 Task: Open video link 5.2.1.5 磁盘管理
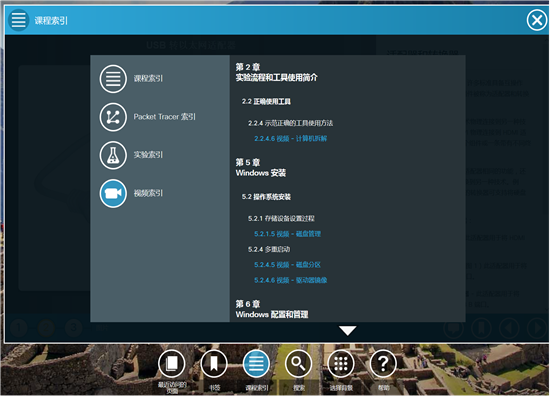[287, 234]
